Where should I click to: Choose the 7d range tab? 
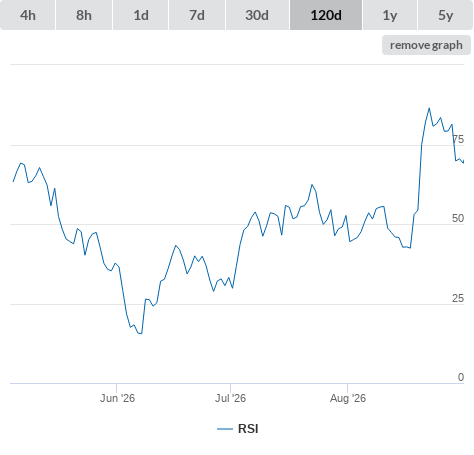[197, 15]
